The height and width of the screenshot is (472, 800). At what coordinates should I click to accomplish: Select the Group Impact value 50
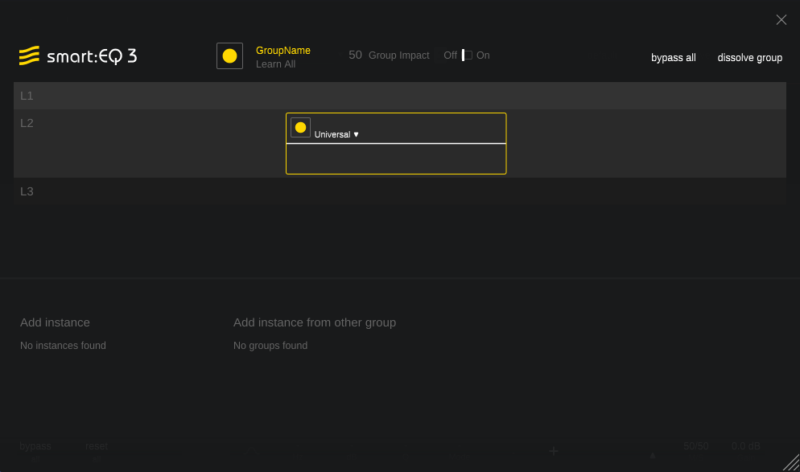[355, 55]
